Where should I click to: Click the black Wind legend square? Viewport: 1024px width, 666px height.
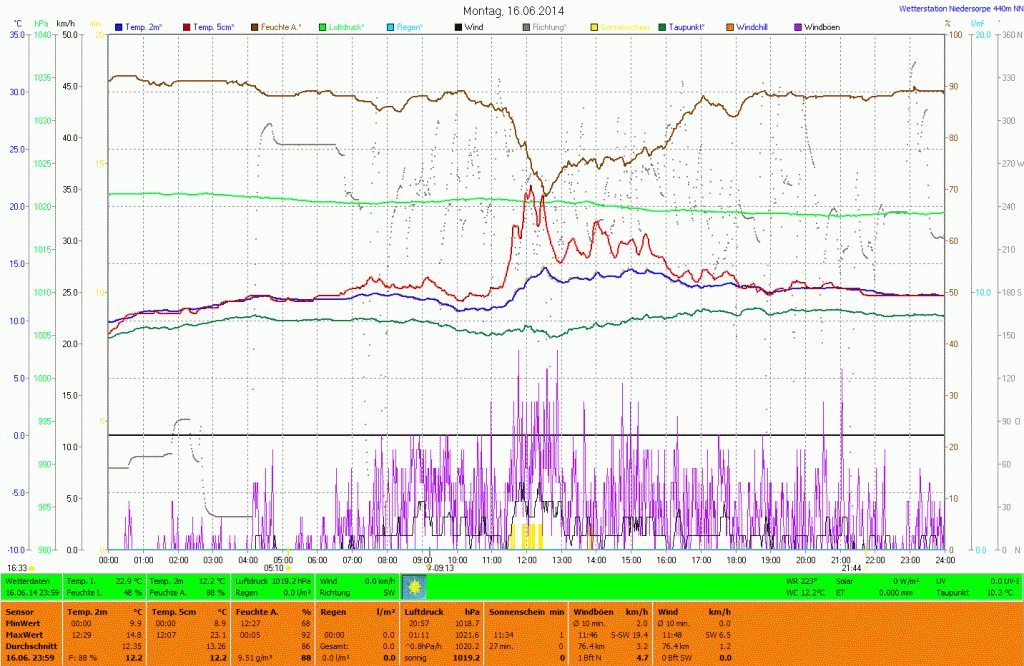point(458,26)
